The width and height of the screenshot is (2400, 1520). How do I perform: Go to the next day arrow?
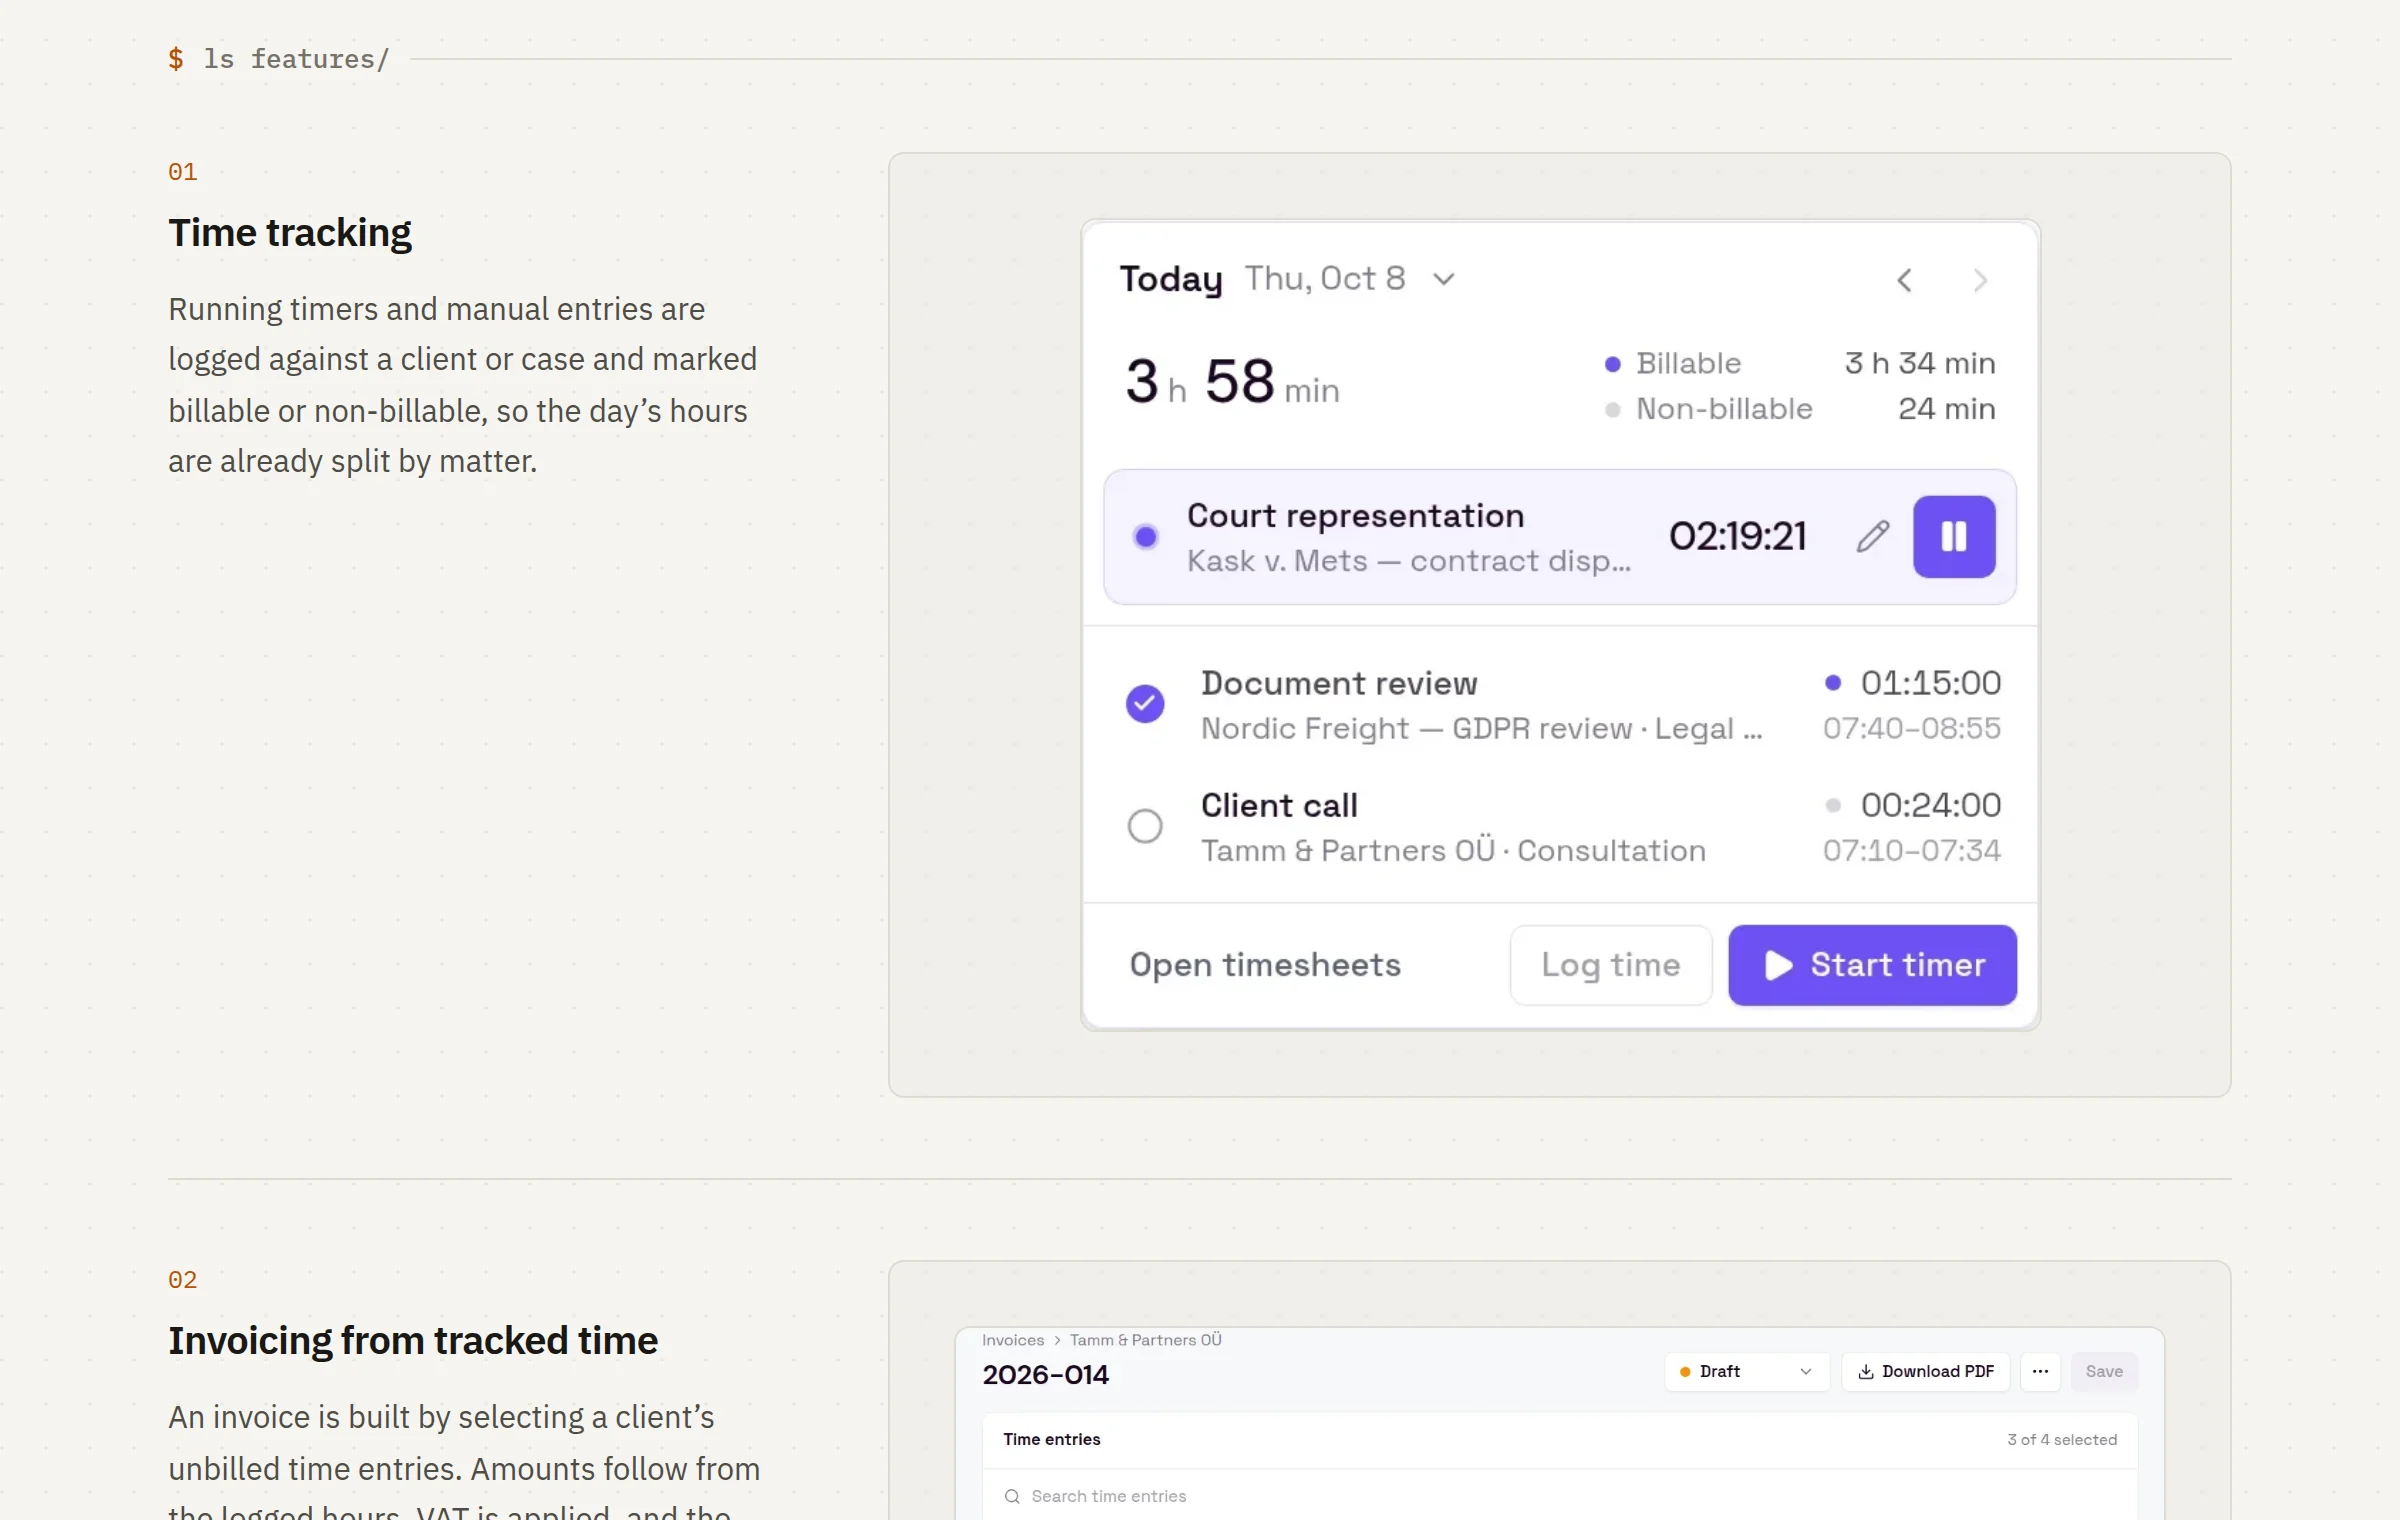(1980, 280)
